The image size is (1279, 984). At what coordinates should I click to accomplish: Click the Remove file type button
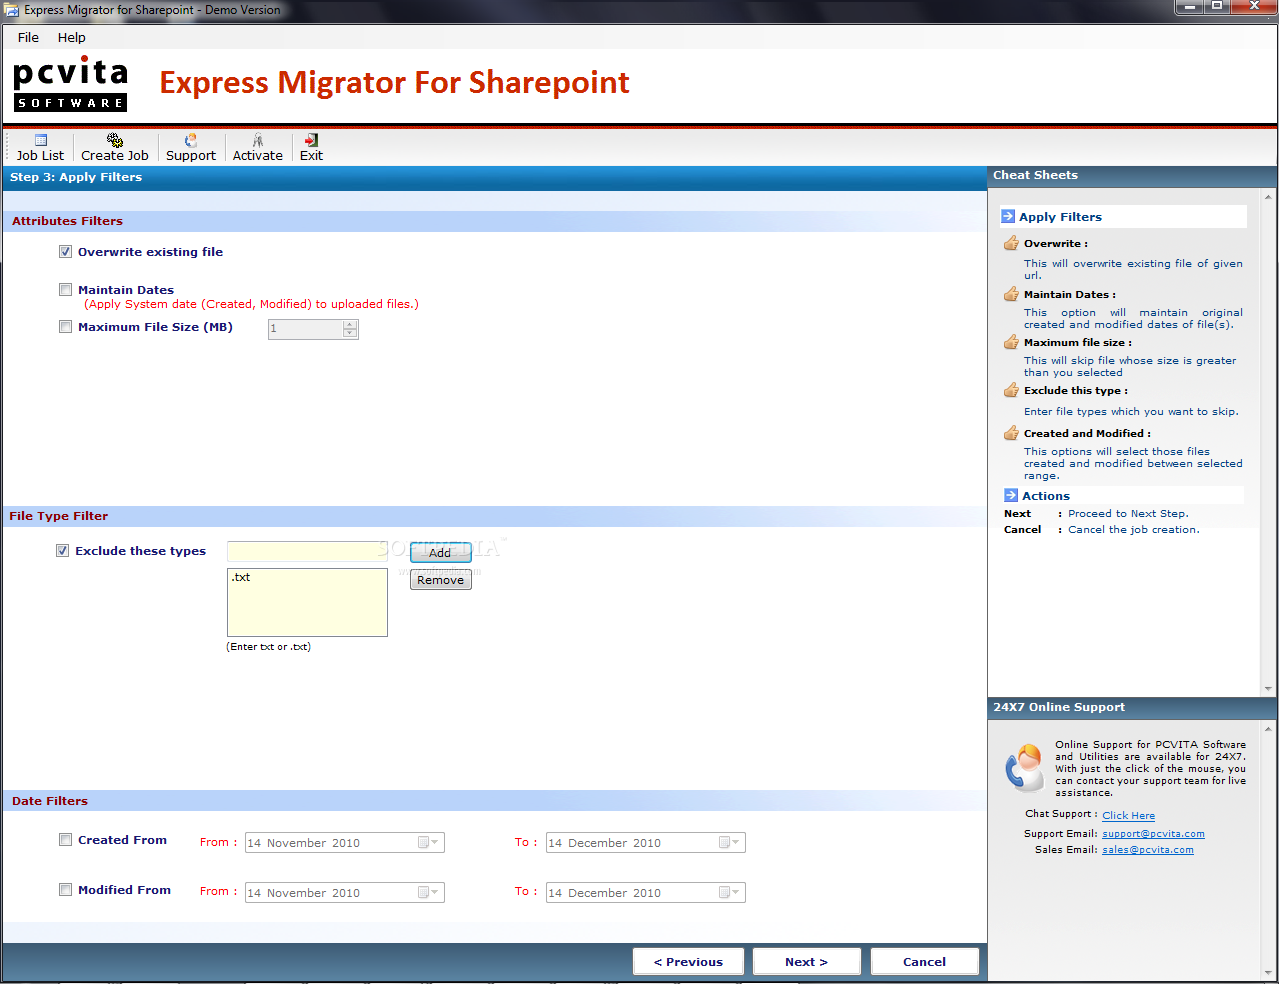click(x=440, y=580)
